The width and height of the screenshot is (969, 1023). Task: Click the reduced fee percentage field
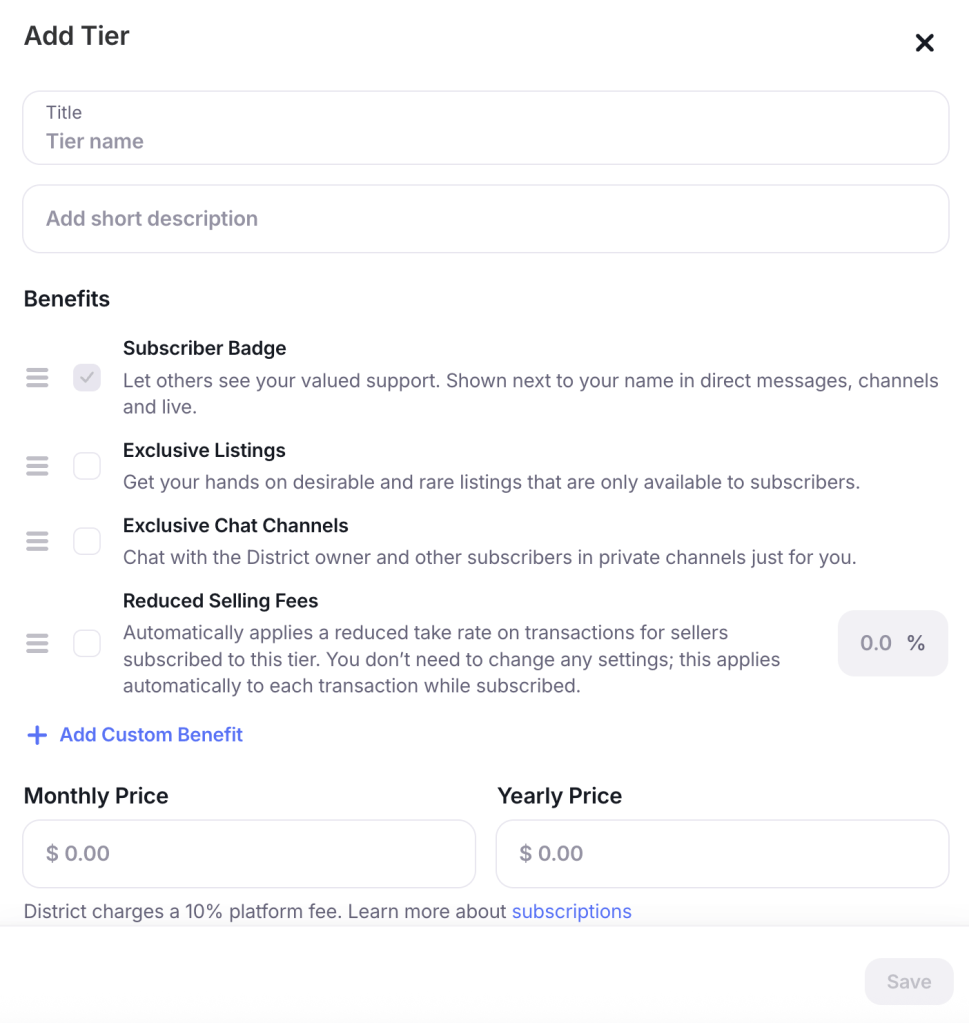[x=878, y=643]
